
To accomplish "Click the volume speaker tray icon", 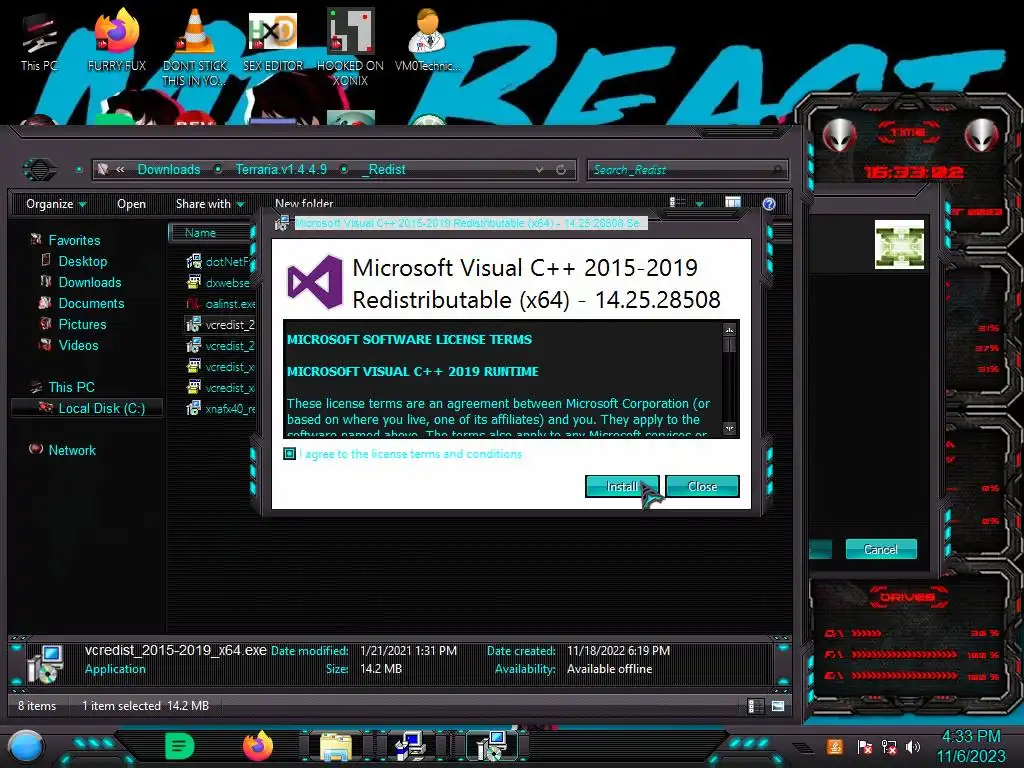I will point(913,746).
